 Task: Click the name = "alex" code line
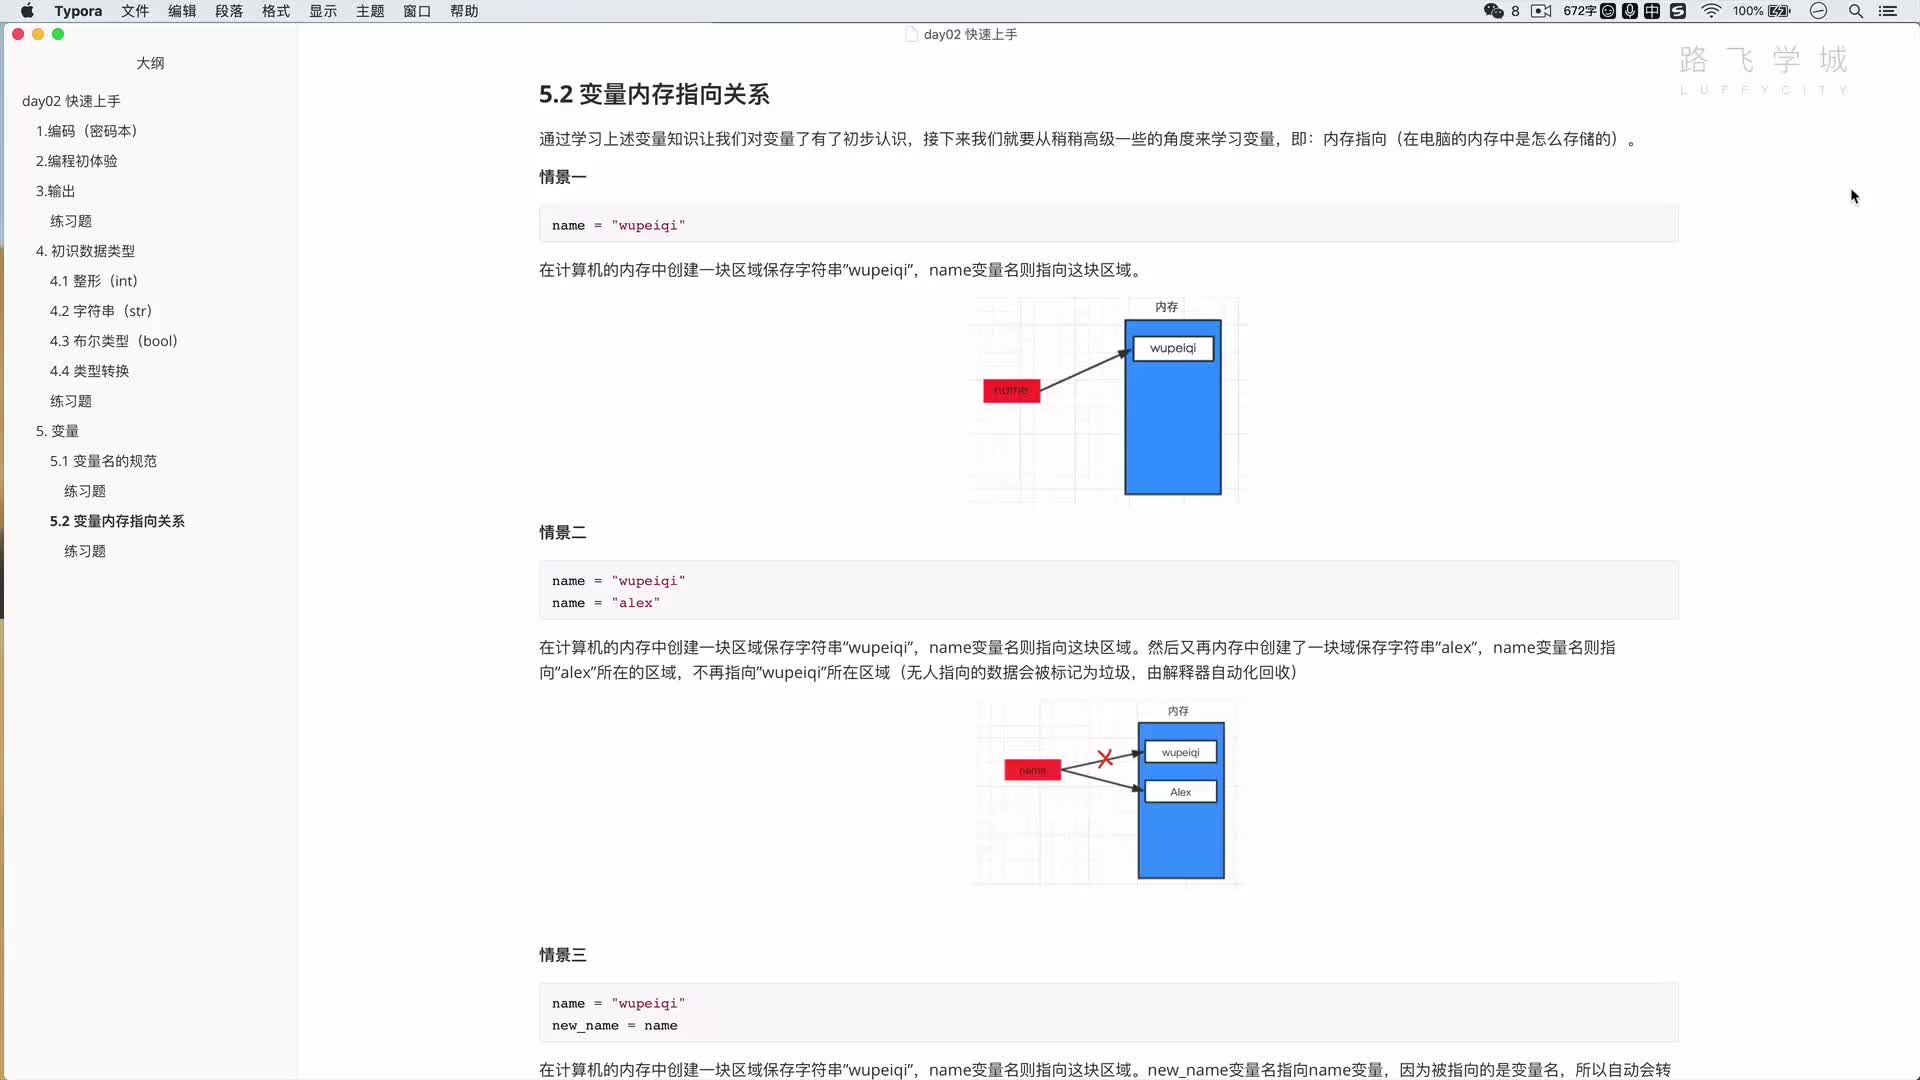606,603
